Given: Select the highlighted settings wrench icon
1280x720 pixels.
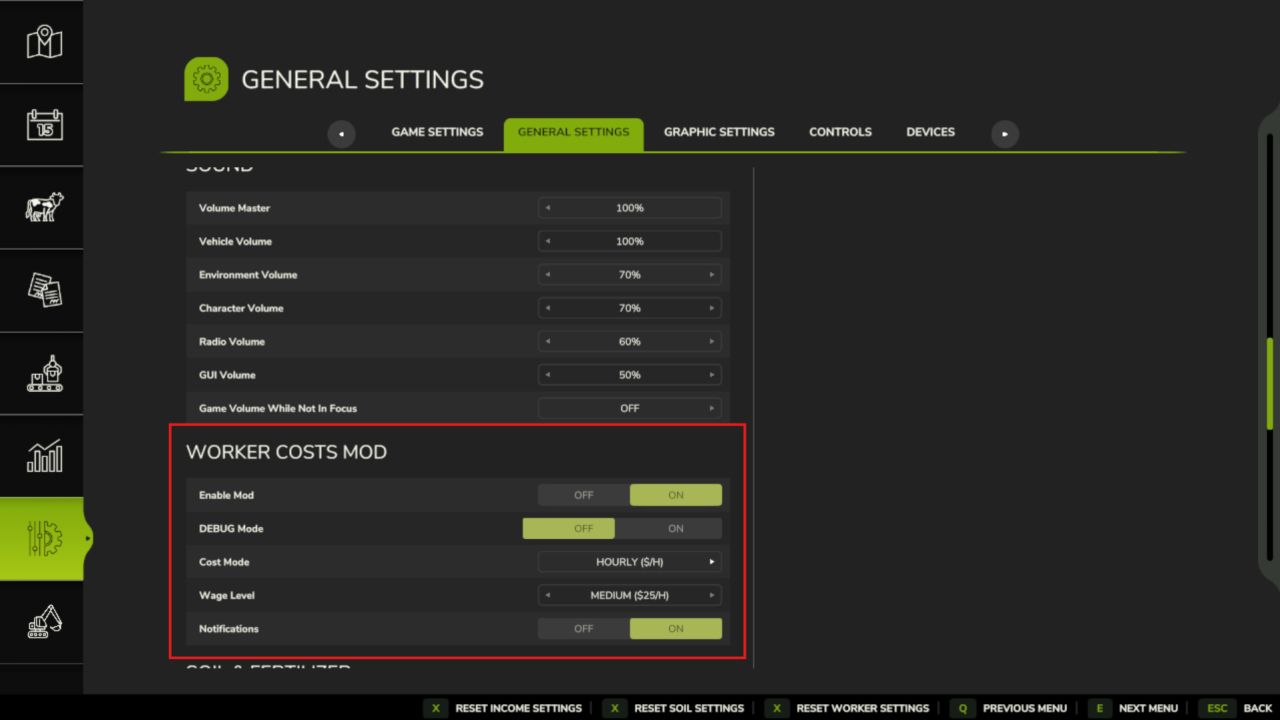Looking at the screenshot, I should pos(42,540).
